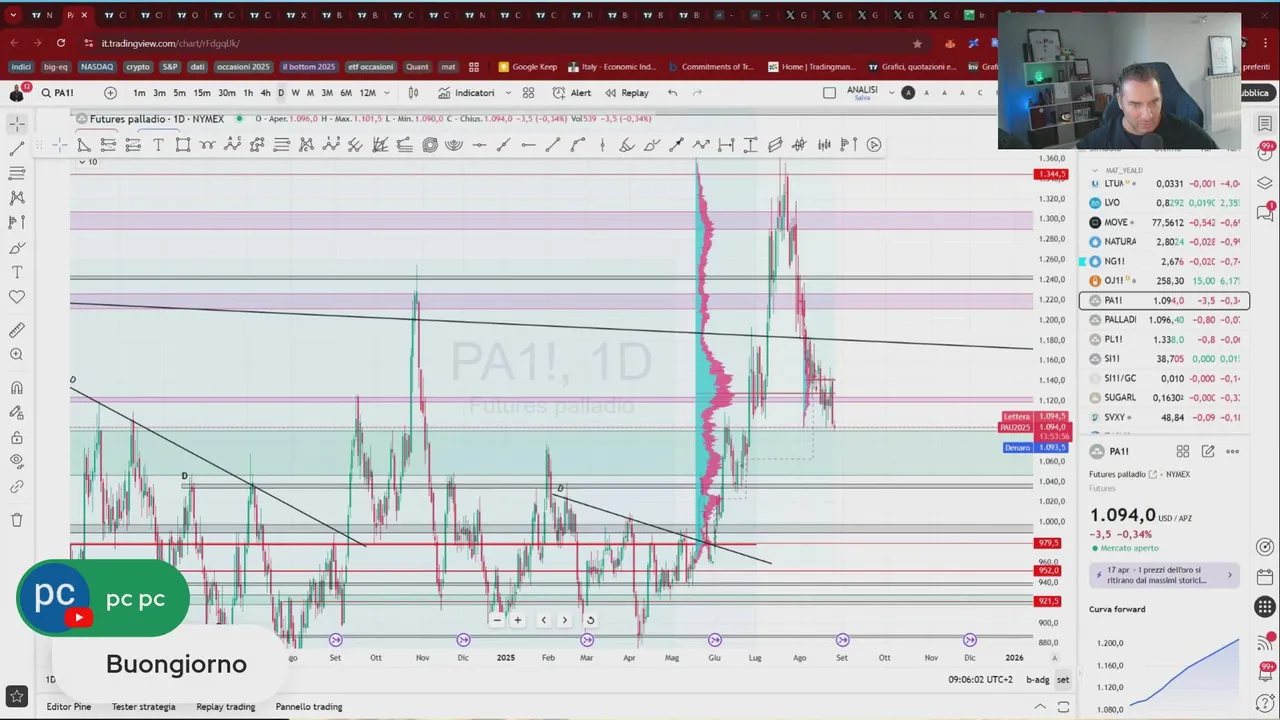Click the redo arrow
1280x720 pixels.
click(x=697, y=93)
